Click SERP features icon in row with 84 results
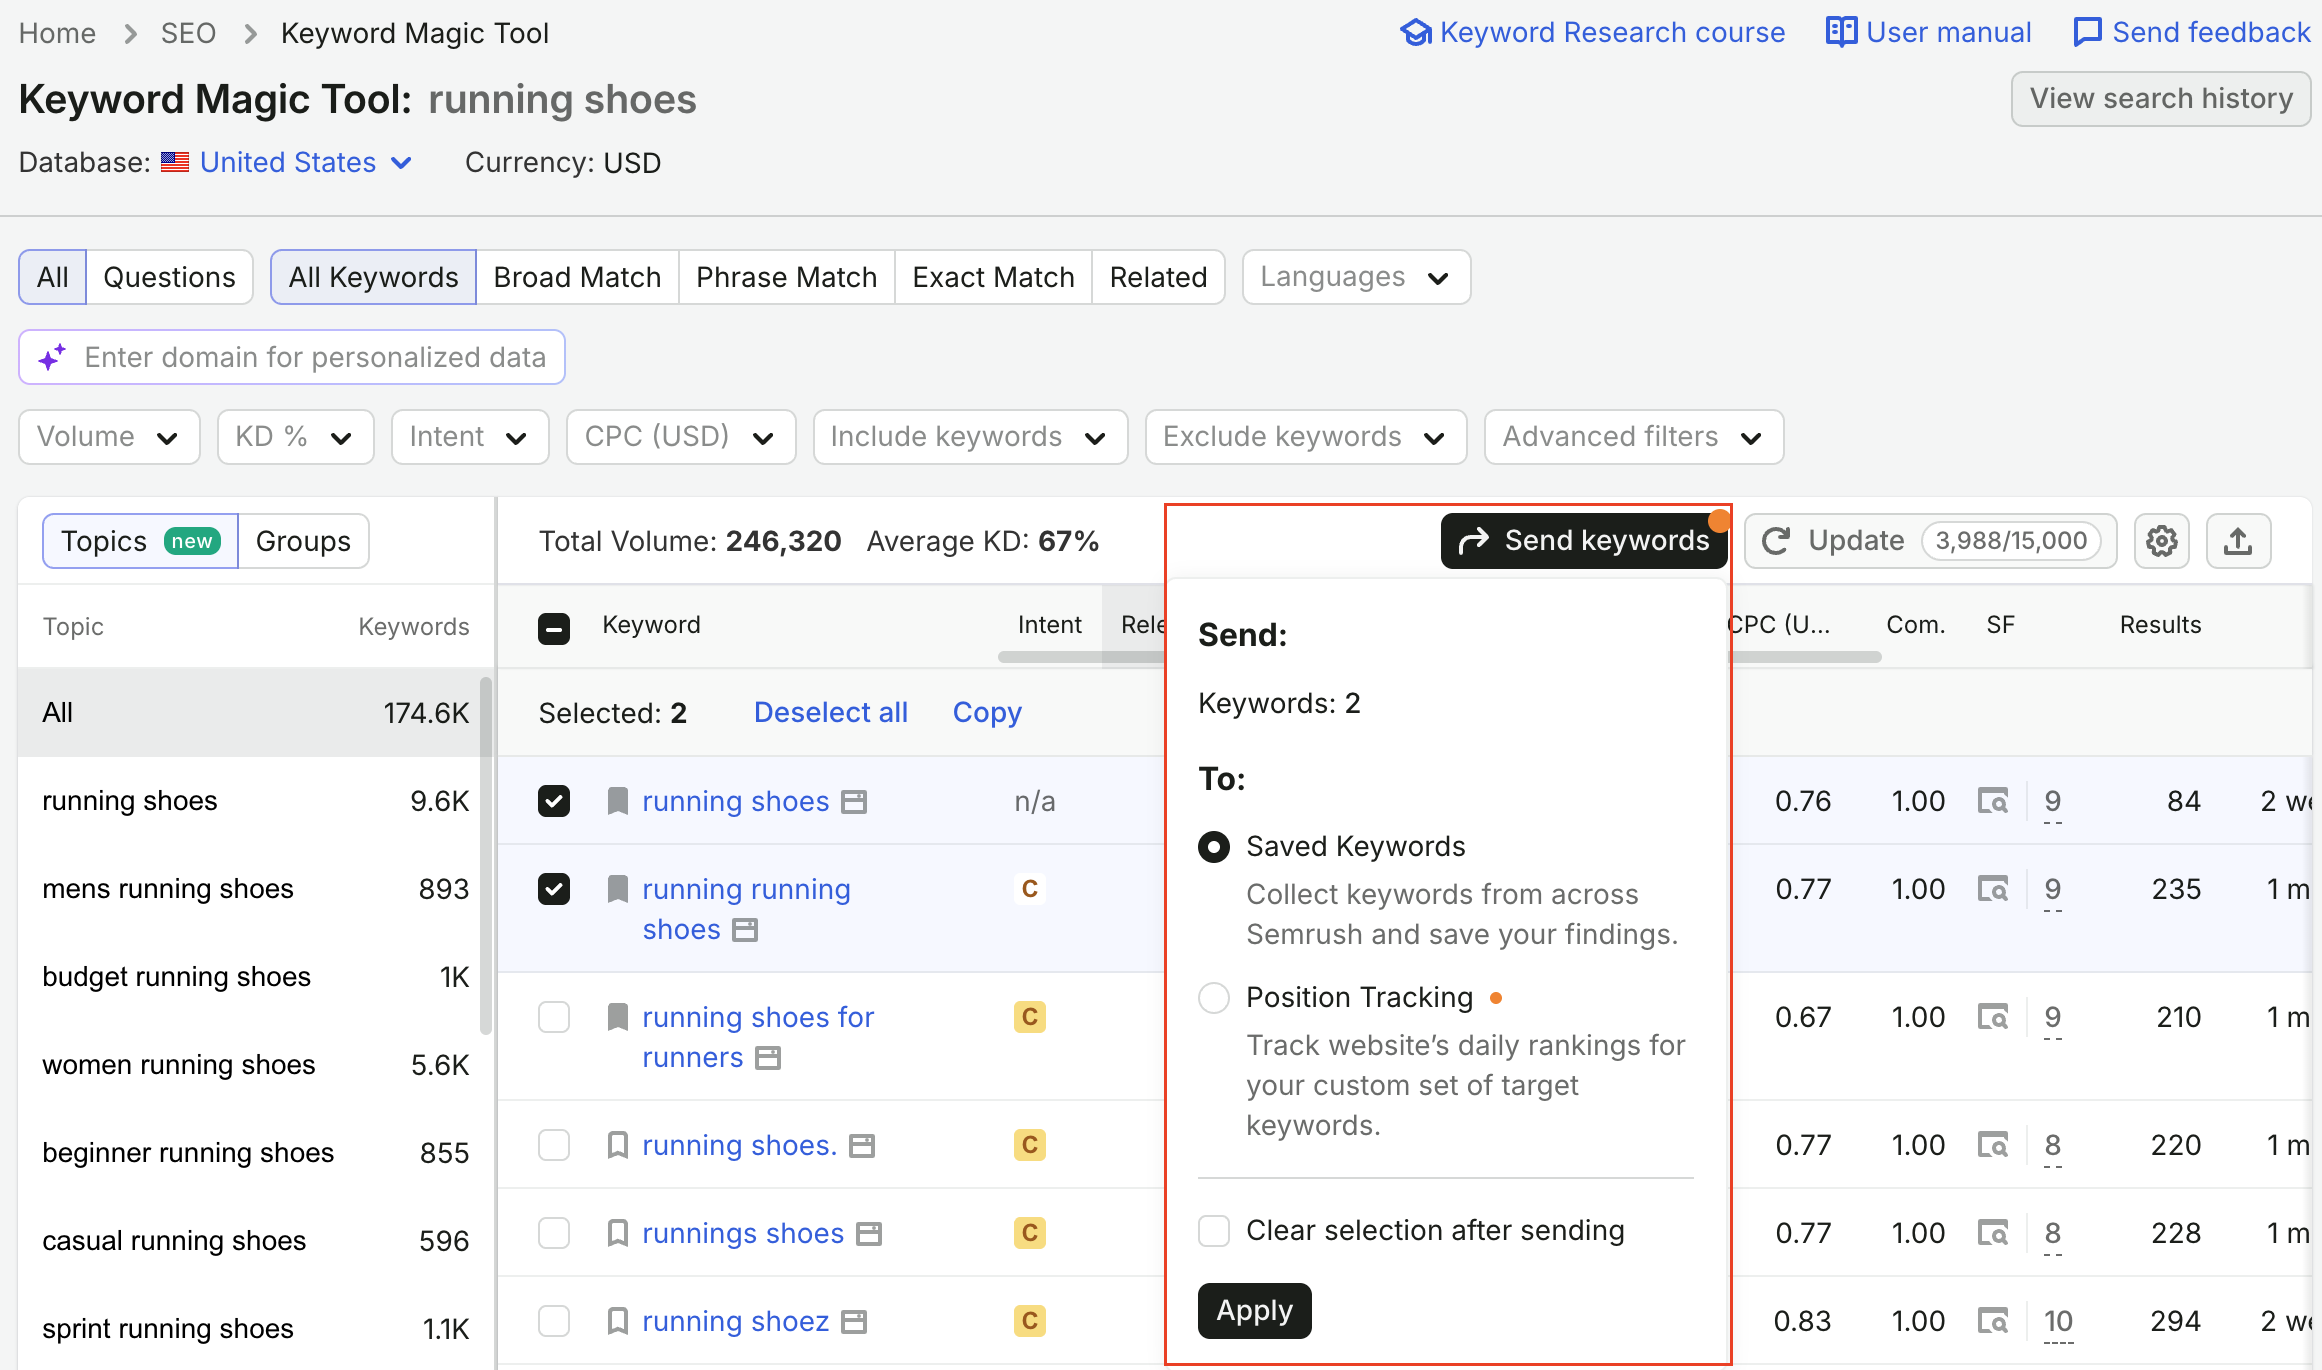 tap(1993, 801)
